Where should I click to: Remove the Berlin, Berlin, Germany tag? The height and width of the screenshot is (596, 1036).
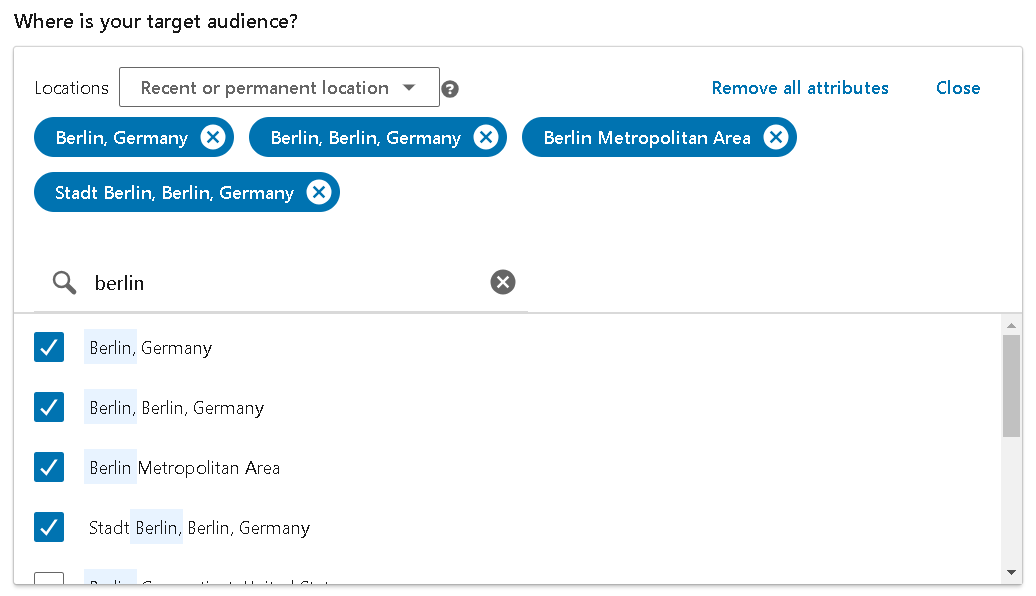[x=485, y=138]
